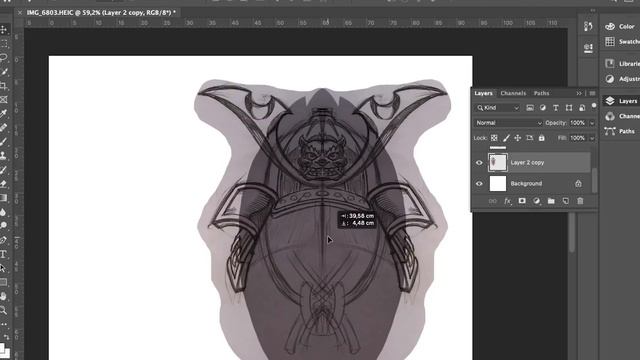Select the Background layer thumbnail
Viewport: 640px width, 360px height.
[498, 184]
